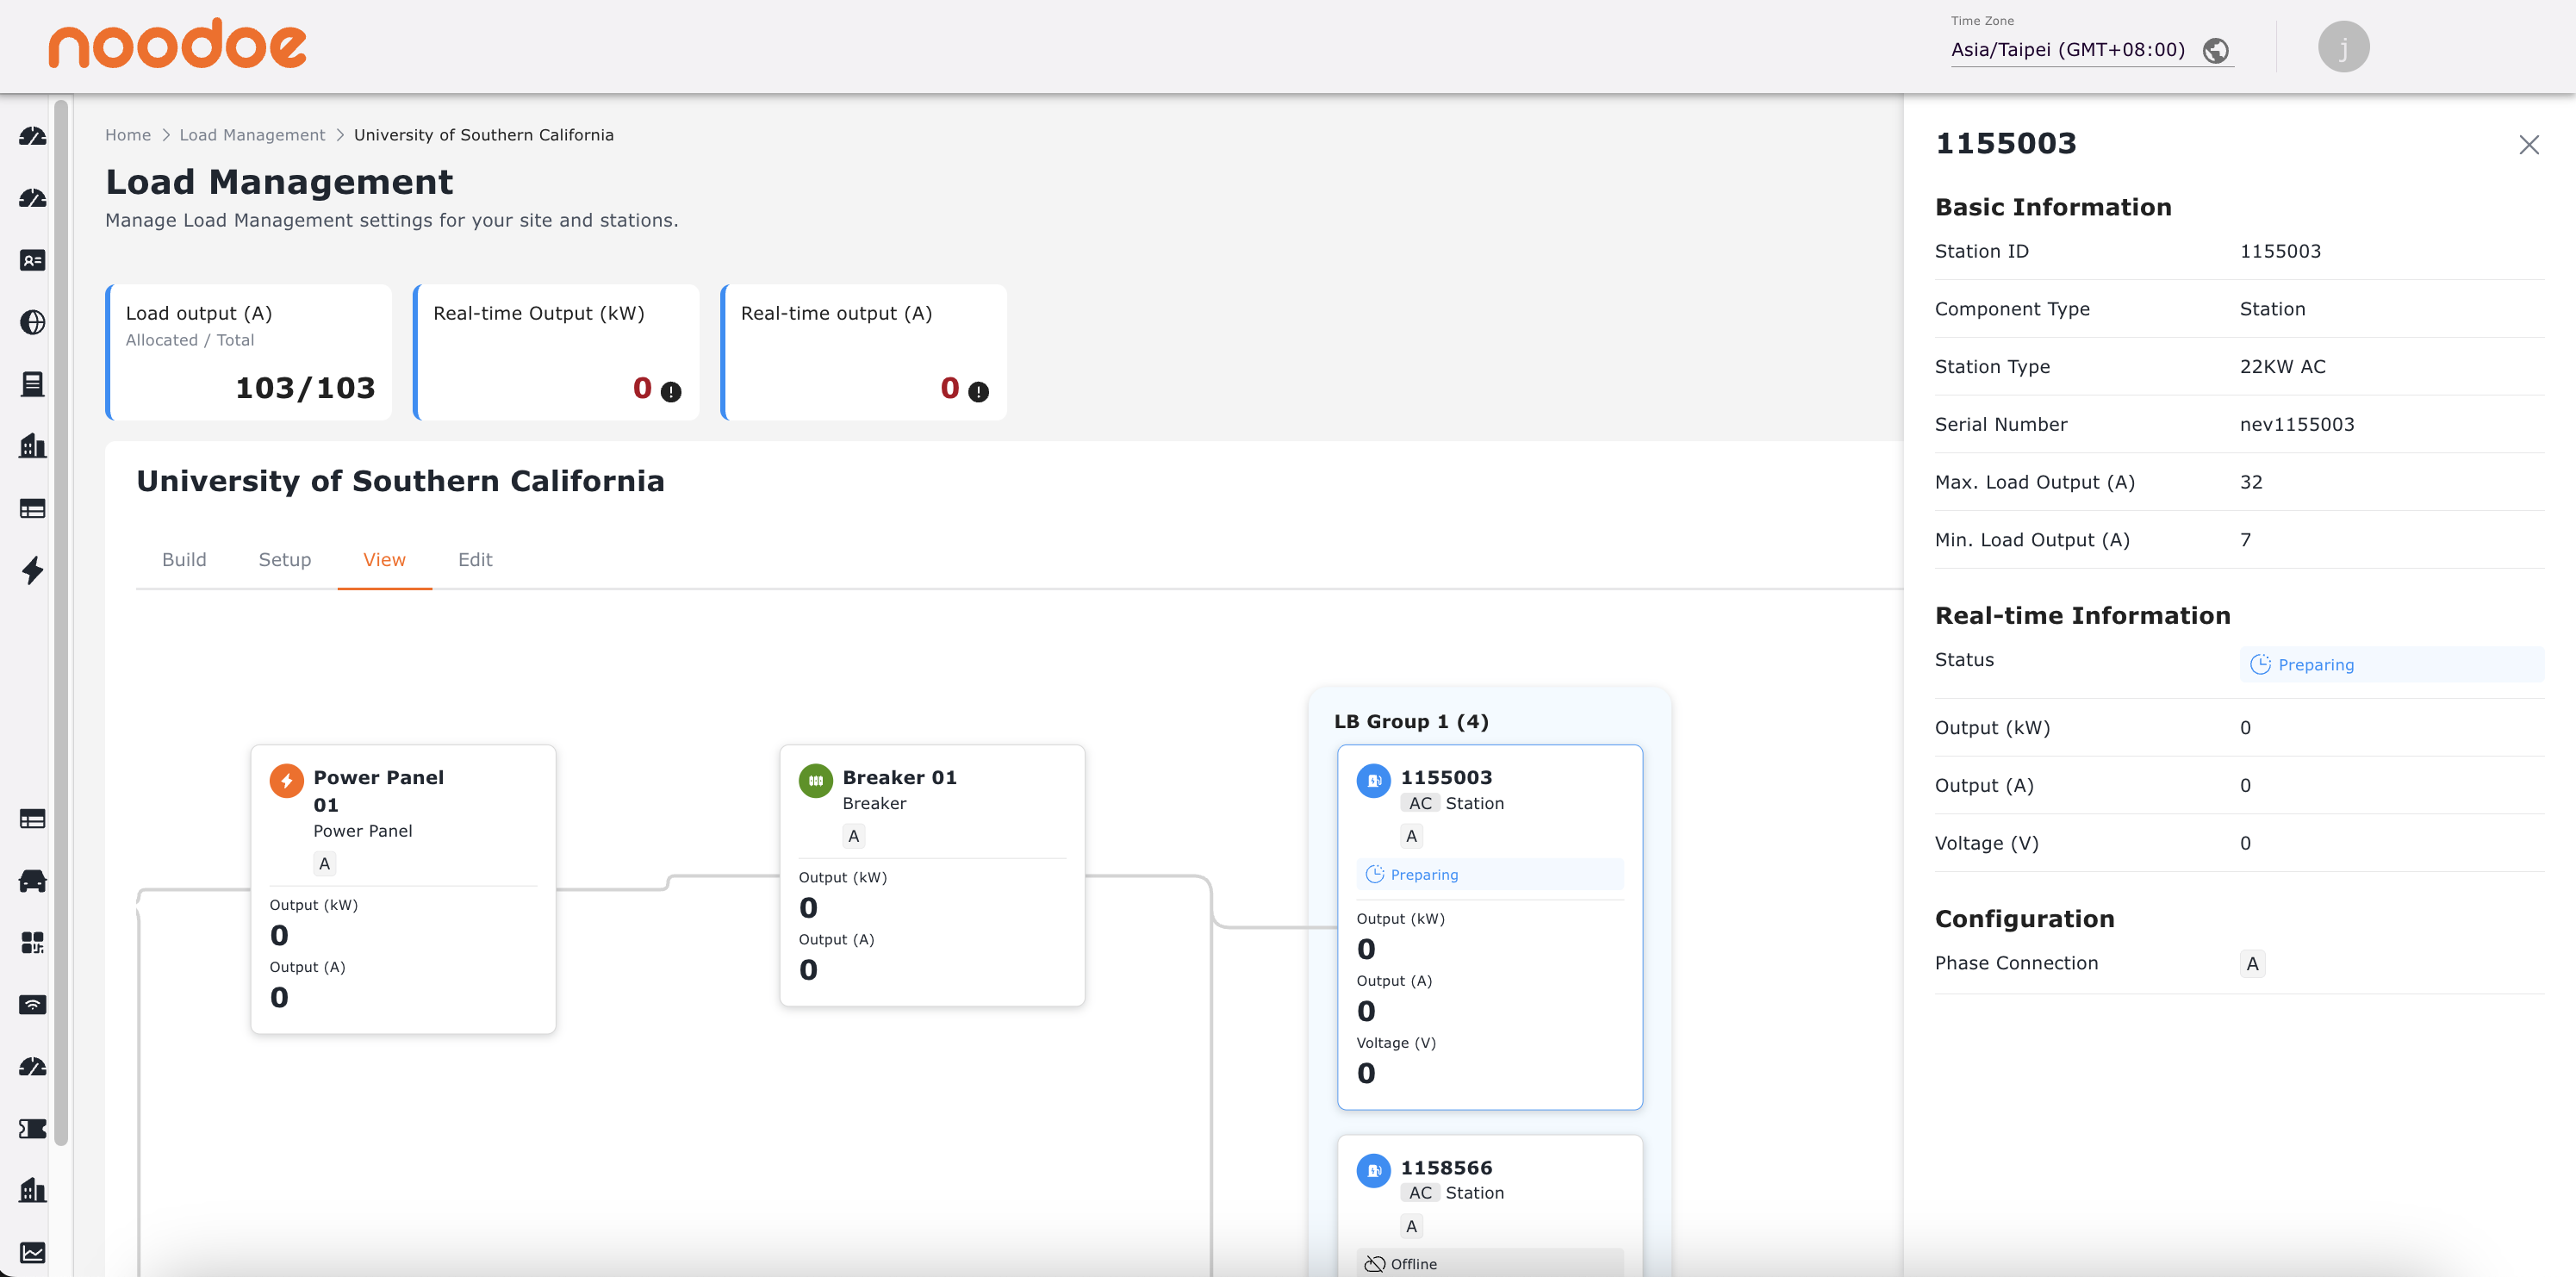Open the lightning bolt sidebar icon
The height and width of the screenshot is (1277, 2576).
tap(32, 570)
